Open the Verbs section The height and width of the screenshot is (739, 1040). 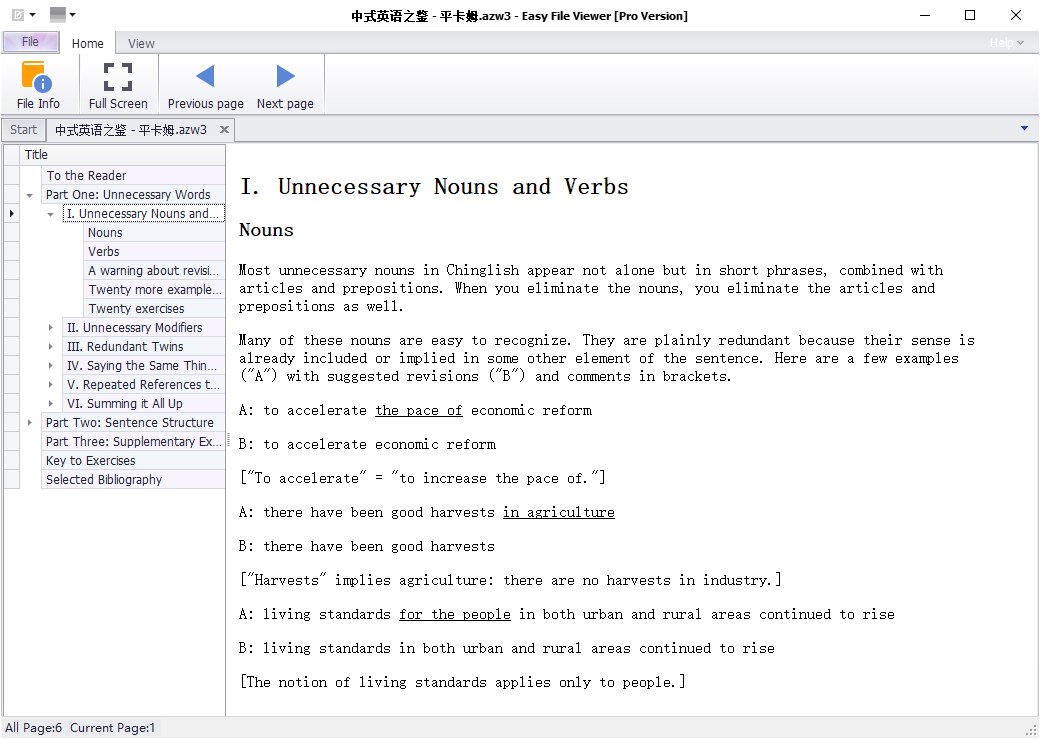tap(154, 251)
